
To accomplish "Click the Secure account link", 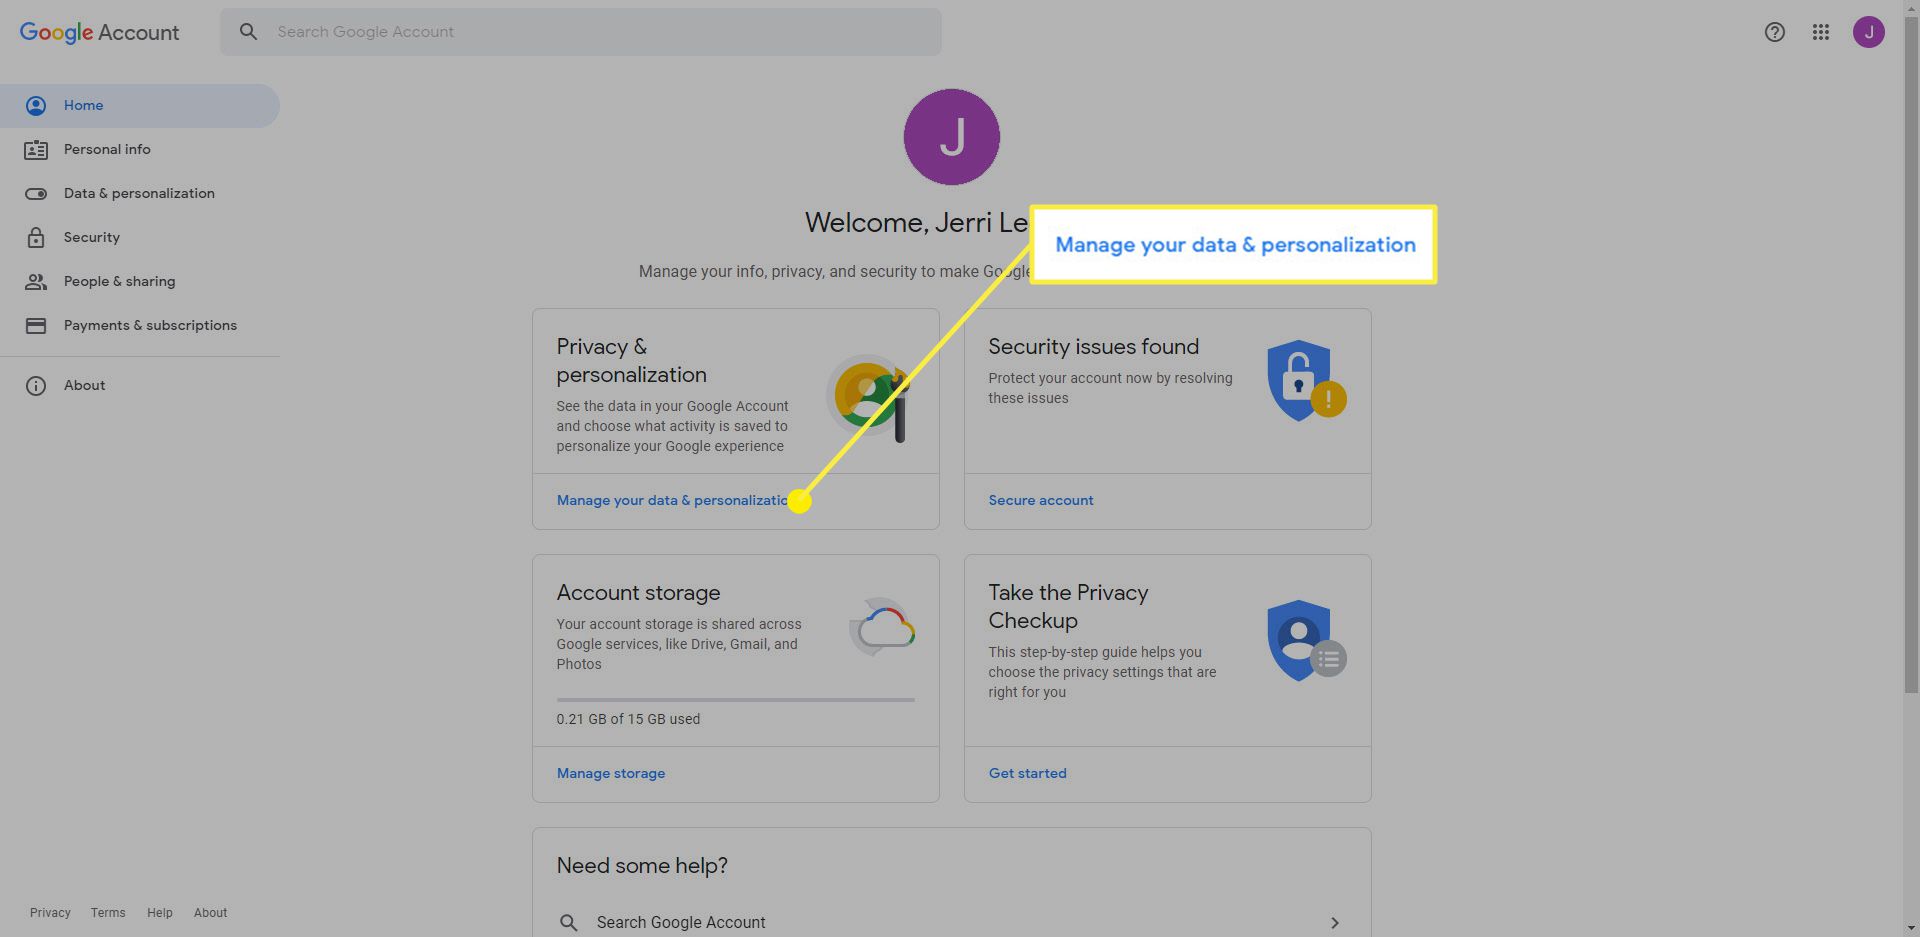I will point(1041,500).
